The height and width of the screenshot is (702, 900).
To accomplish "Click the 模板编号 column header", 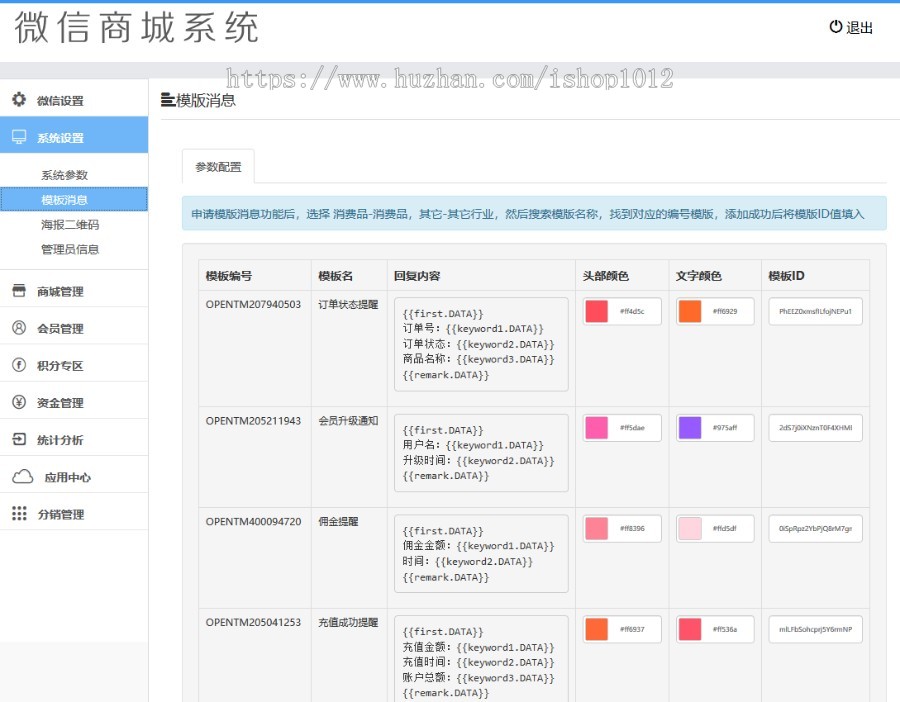I will tap(228, 276).
